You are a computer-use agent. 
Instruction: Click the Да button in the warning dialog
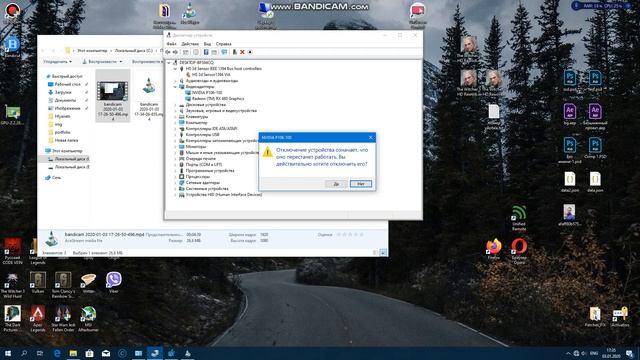336,184
